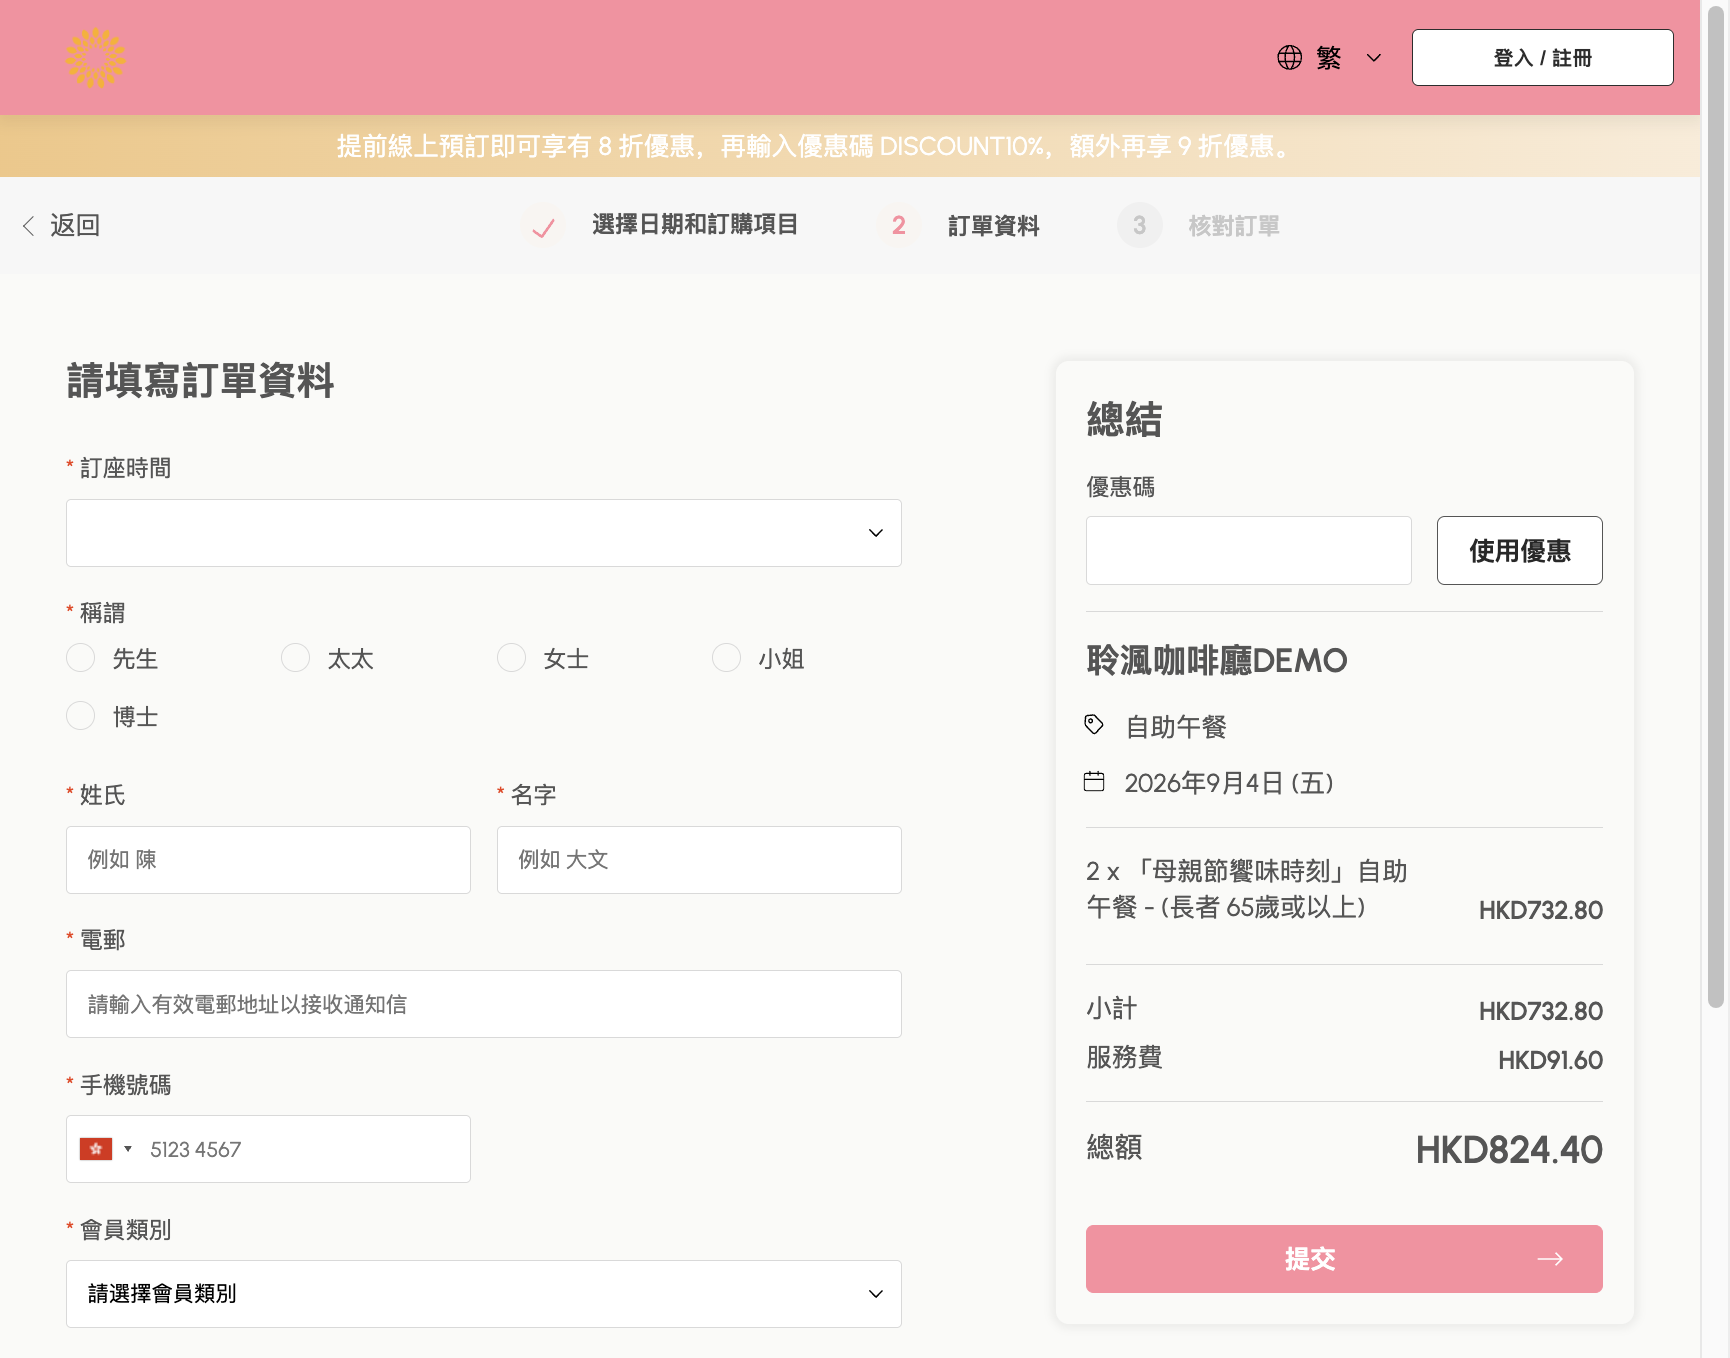Select the 博士 radio button
The height and width of the screenshot is (1358, 1730).
coord(81,716)
